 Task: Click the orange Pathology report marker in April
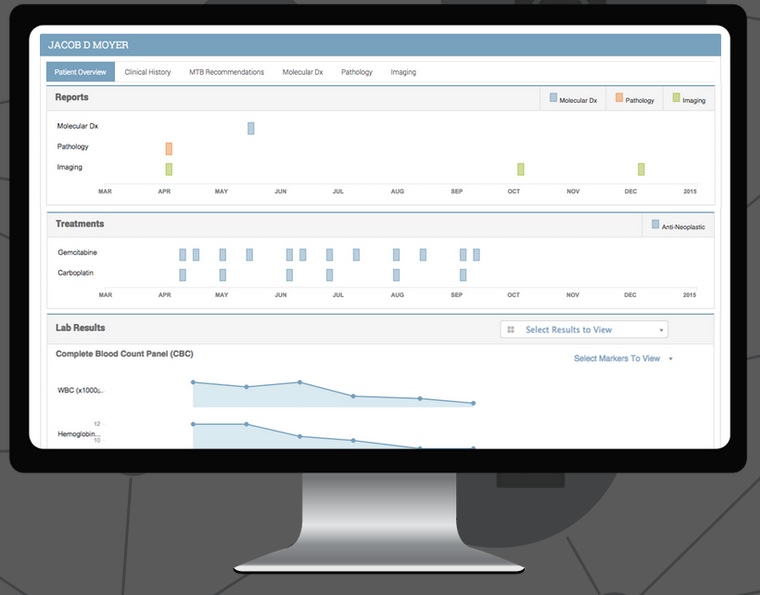click(169, 148)
